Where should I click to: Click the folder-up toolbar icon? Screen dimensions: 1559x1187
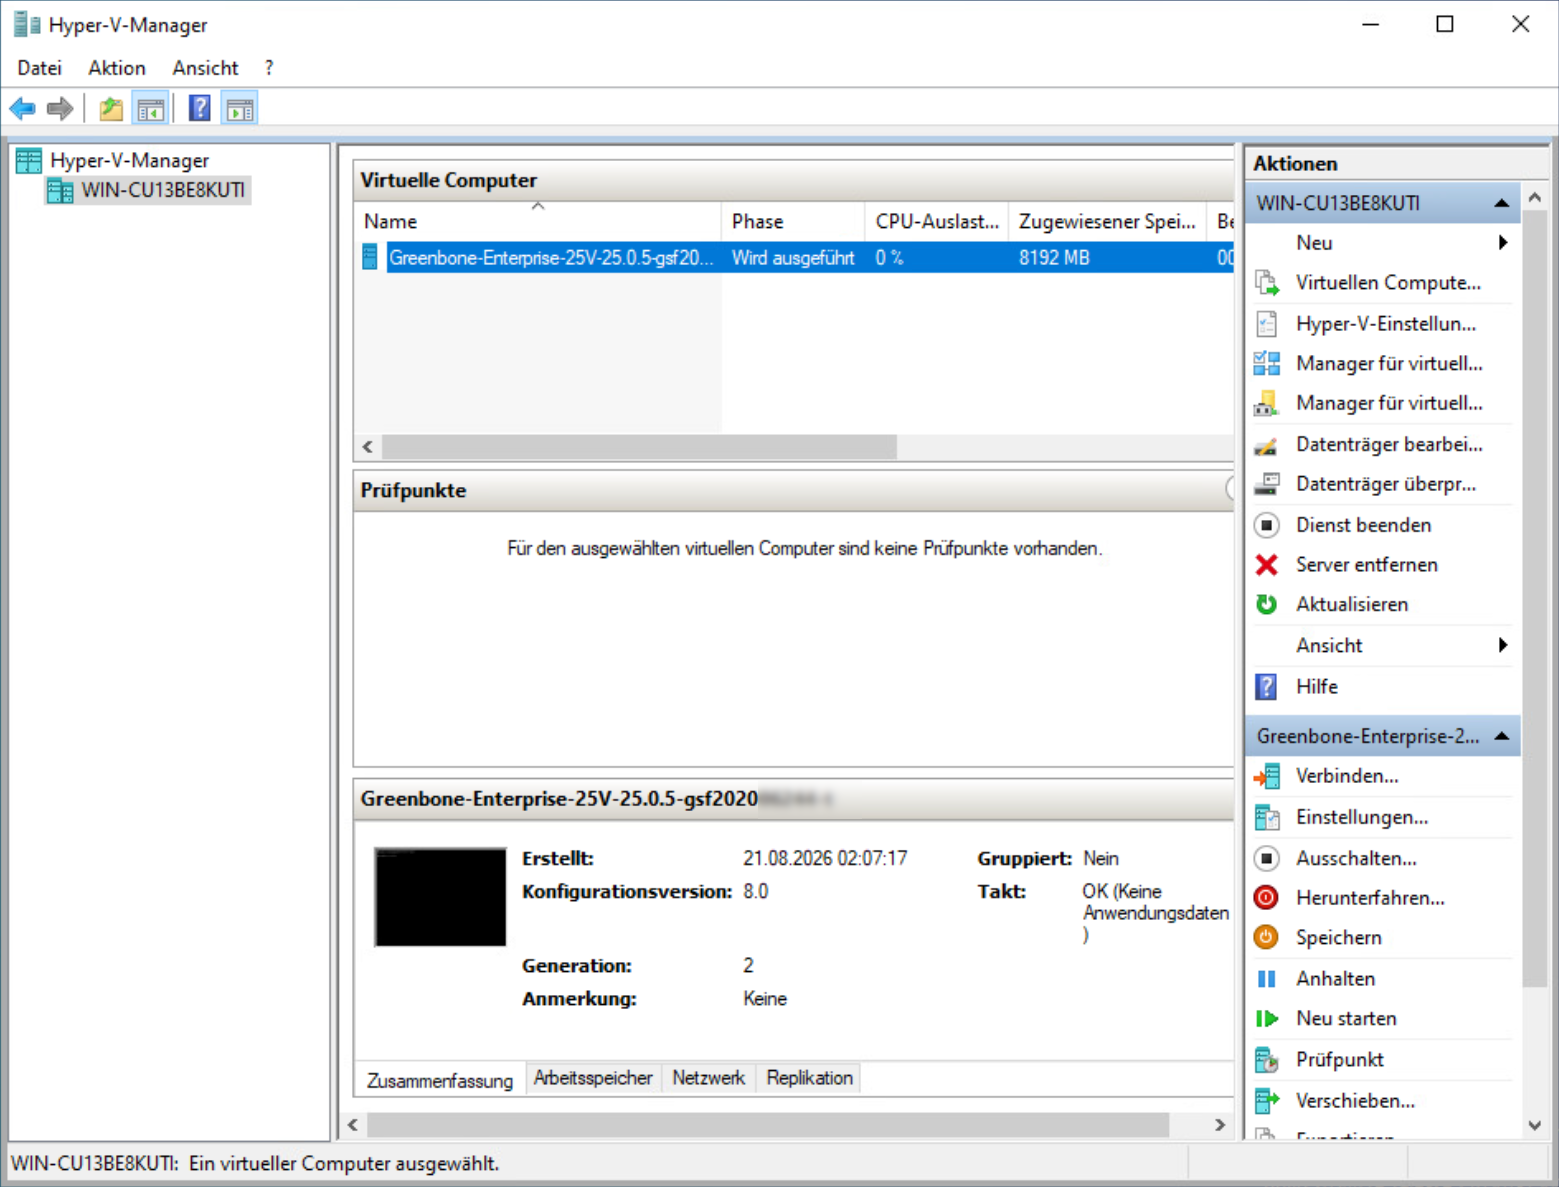pyautogui.click(x=111, y=108)
